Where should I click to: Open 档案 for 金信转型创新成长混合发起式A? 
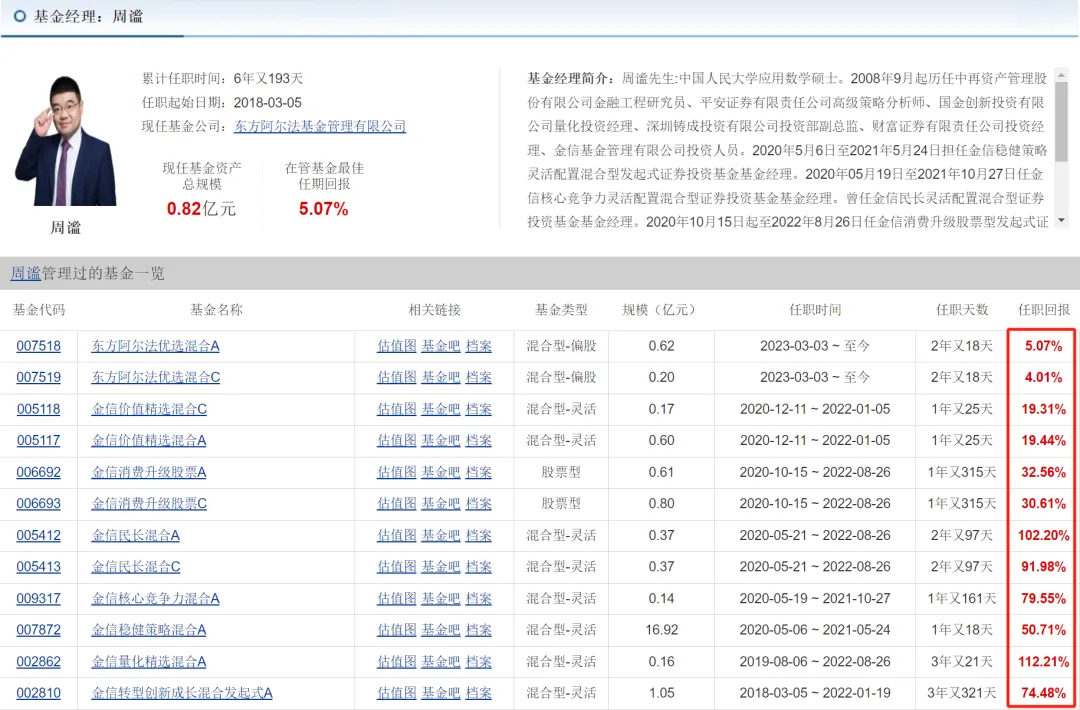[x=479, y=693]
